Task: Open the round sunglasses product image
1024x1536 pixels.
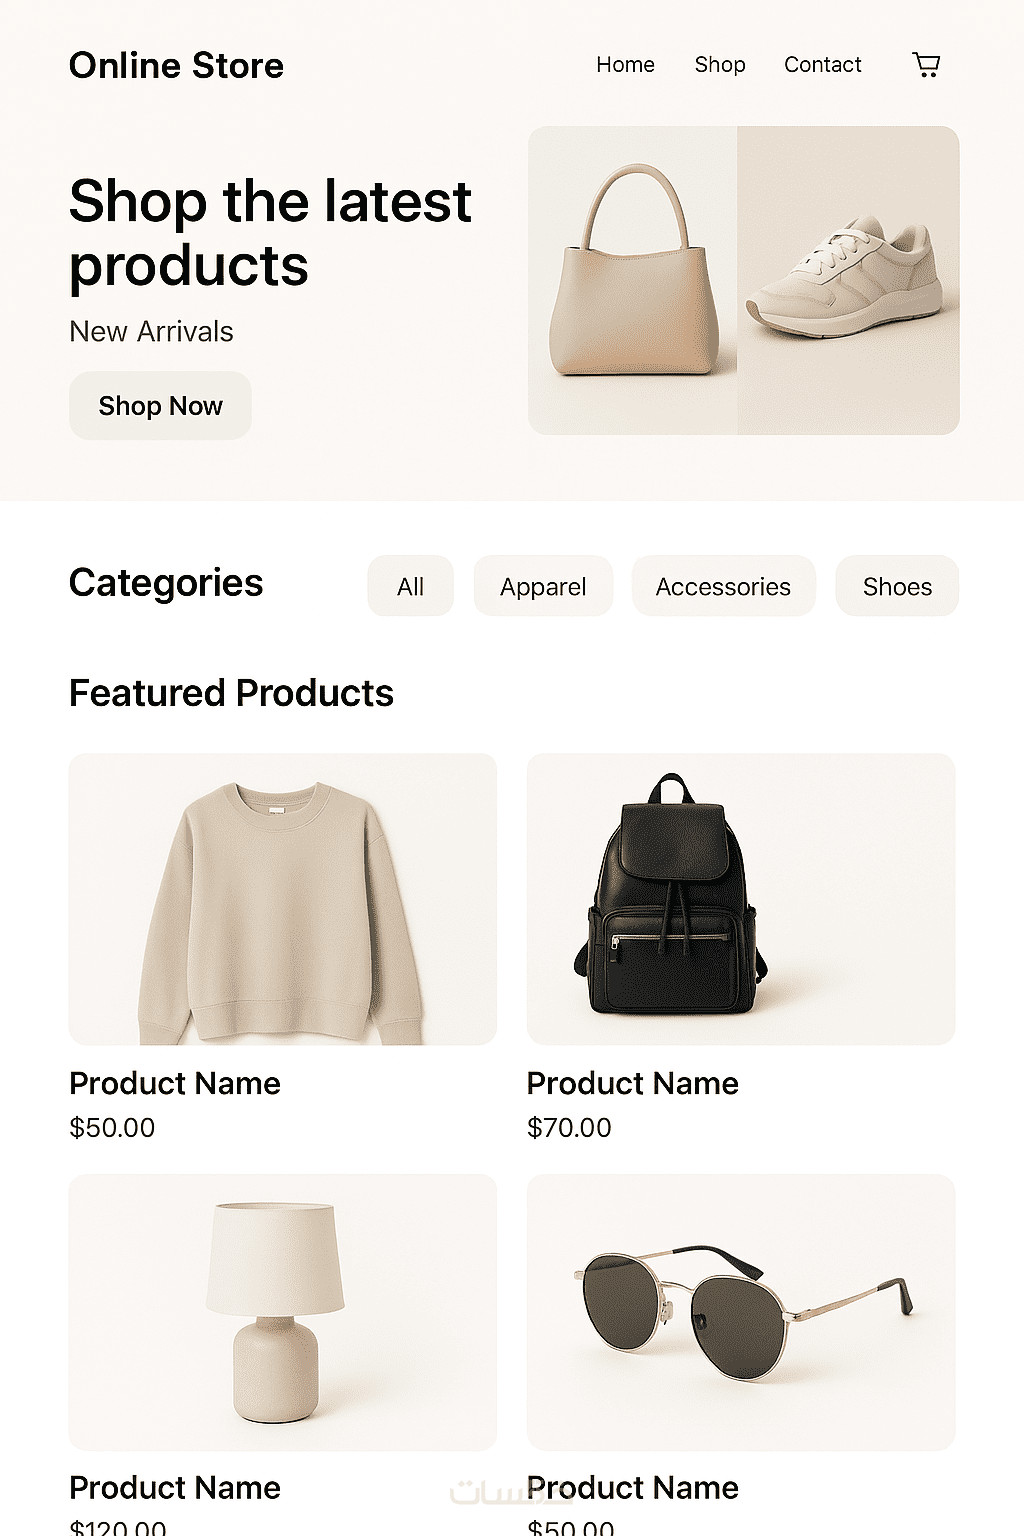Action: pyautogui.click(x=741, y=1312)
